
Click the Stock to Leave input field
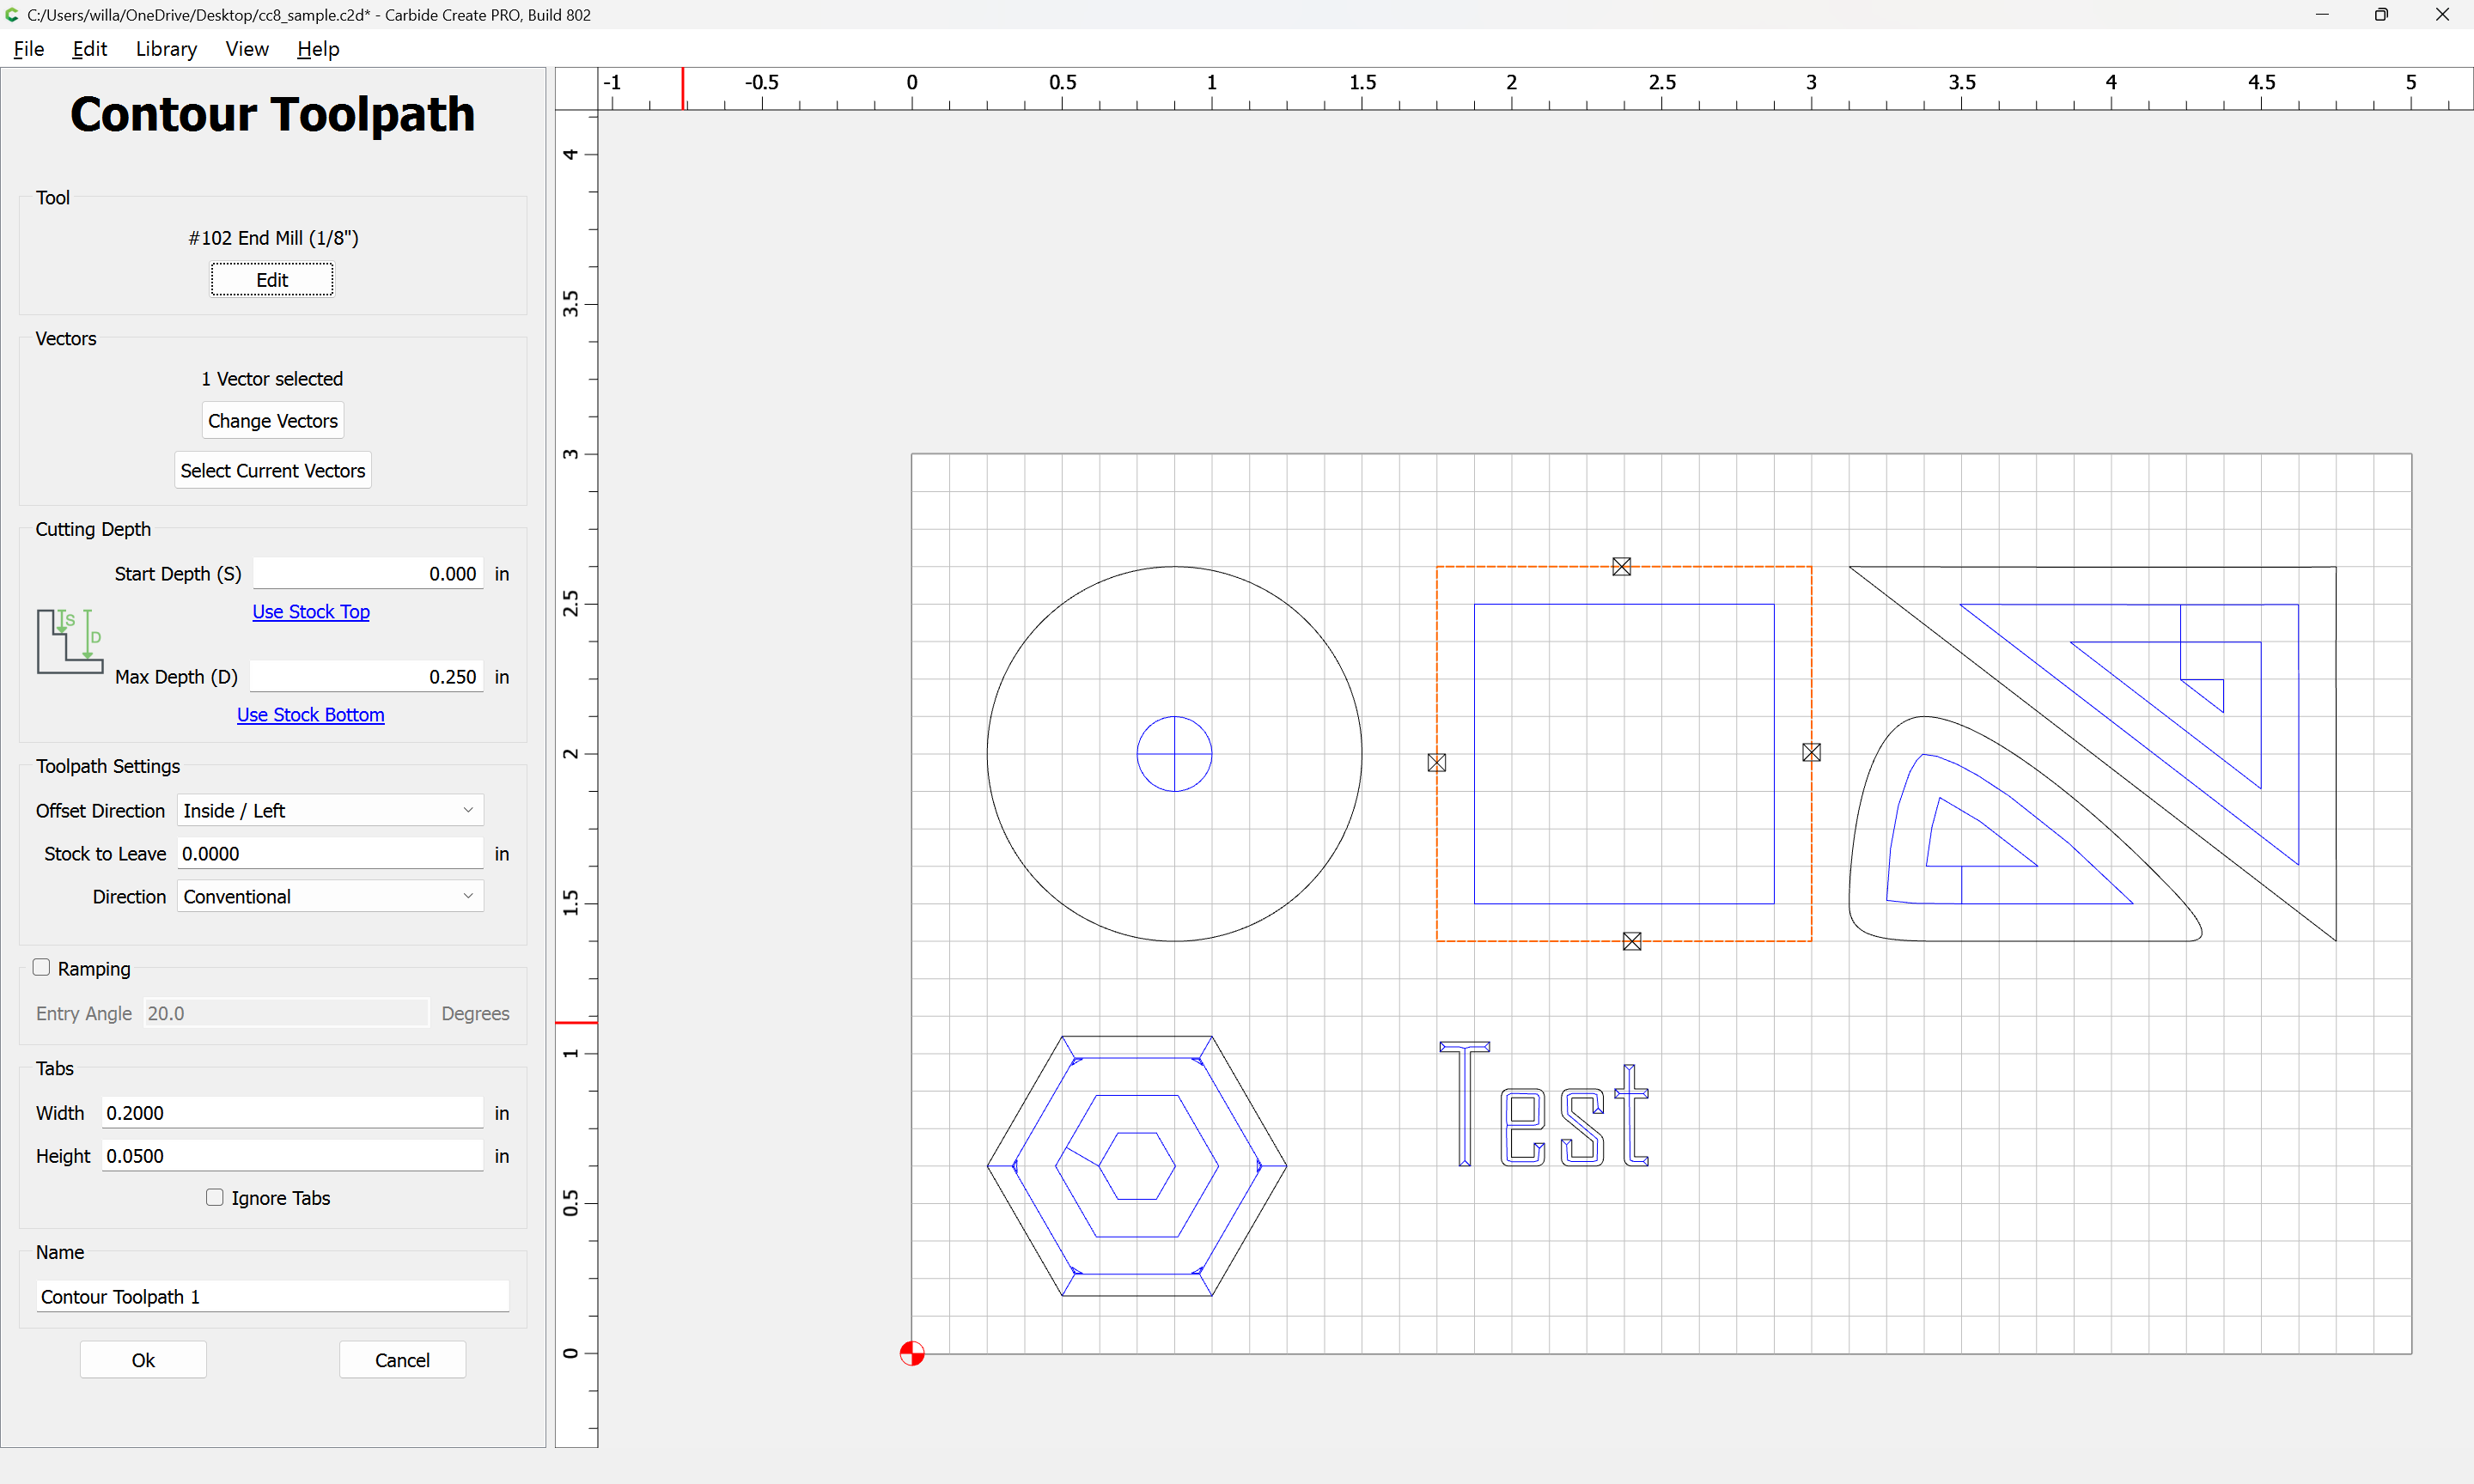(330, 854)
